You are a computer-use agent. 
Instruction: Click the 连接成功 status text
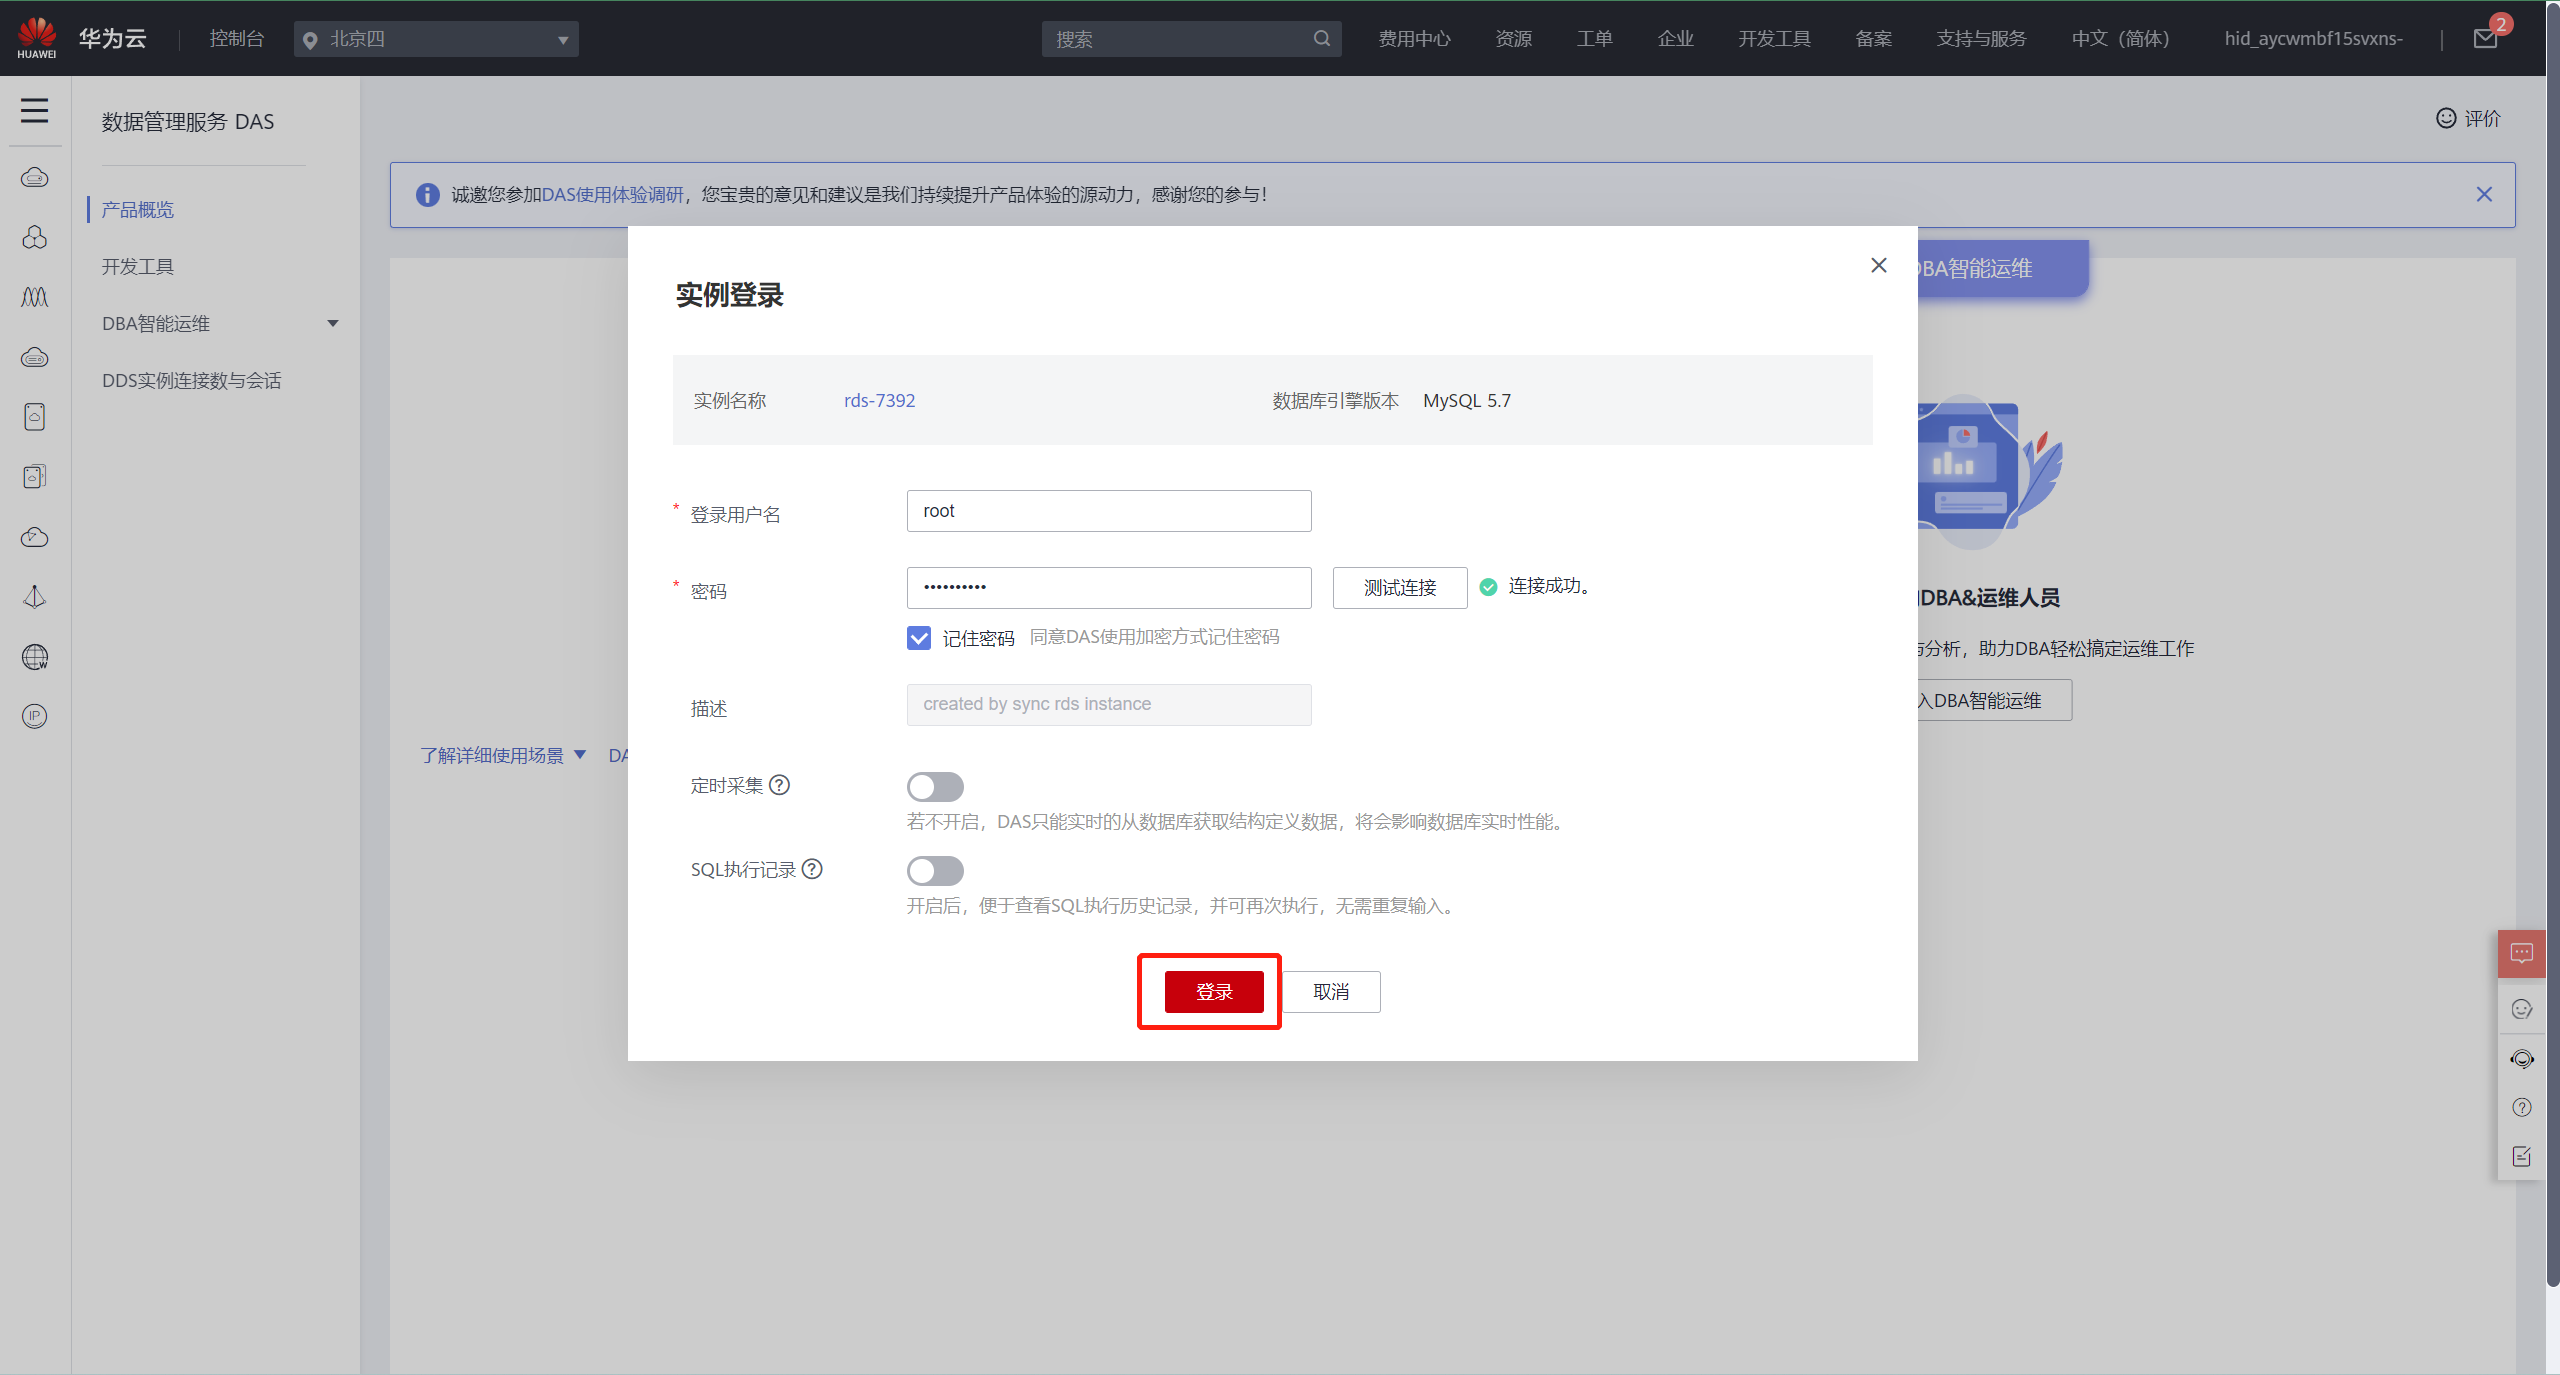tap(1549, 586)
